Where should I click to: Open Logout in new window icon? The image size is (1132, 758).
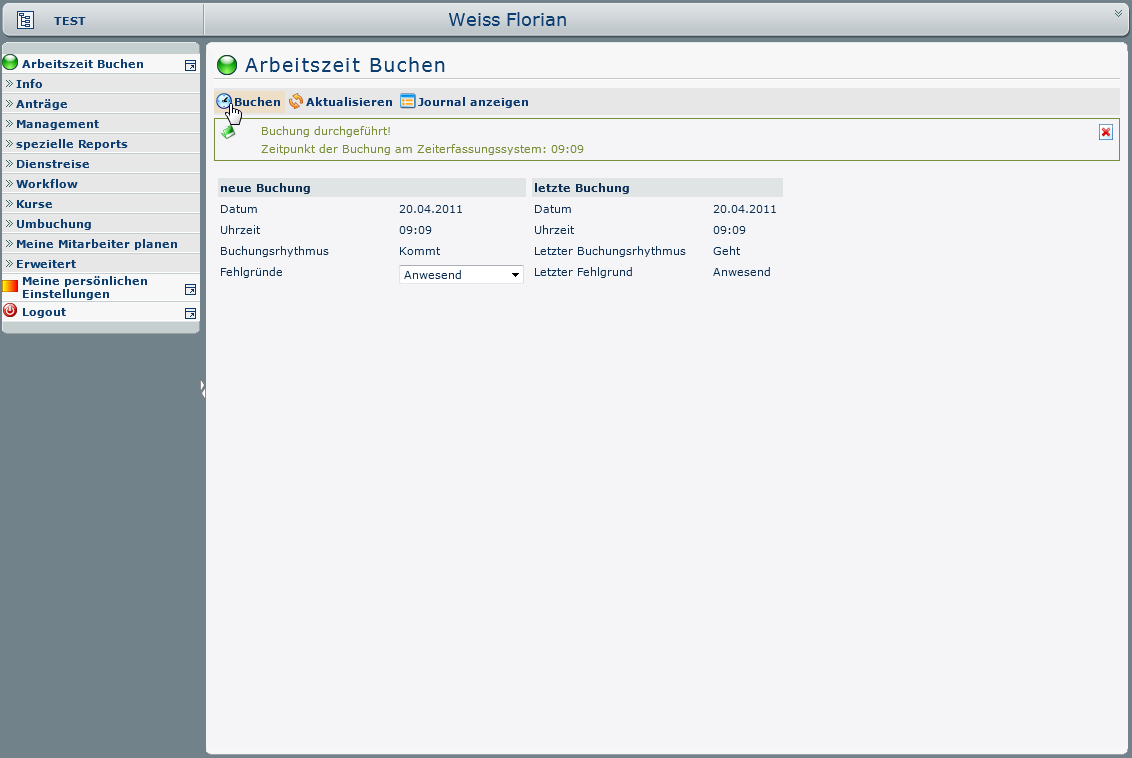[191, 313]
